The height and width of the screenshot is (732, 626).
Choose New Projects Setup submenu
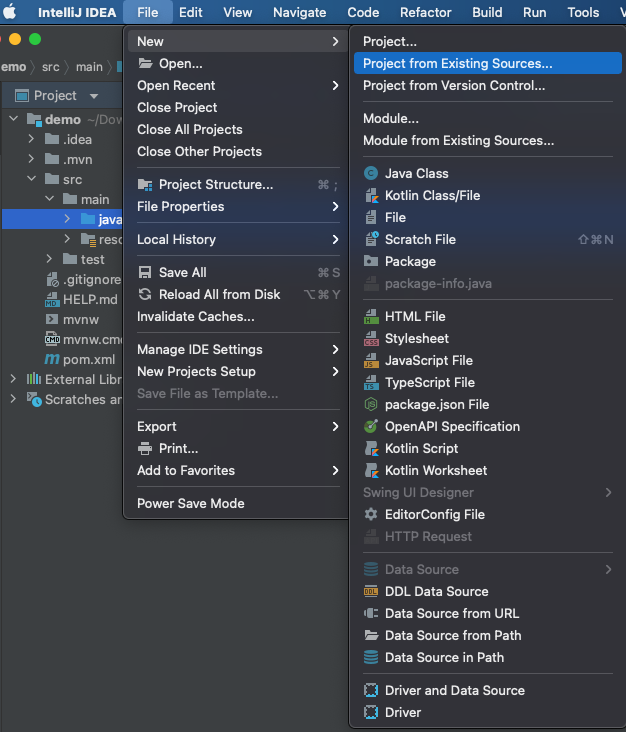pyautogui.click(x=238, y=371)
